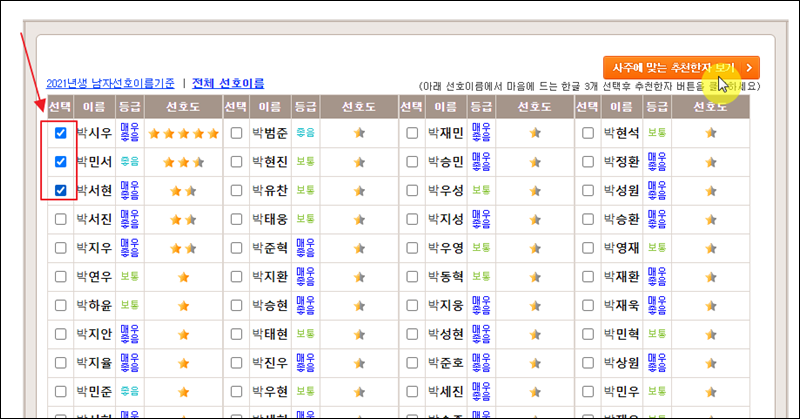Check the 박지성 checkbox
The width and height of the screenshot is (800, 419).
(x=412, y=219)
